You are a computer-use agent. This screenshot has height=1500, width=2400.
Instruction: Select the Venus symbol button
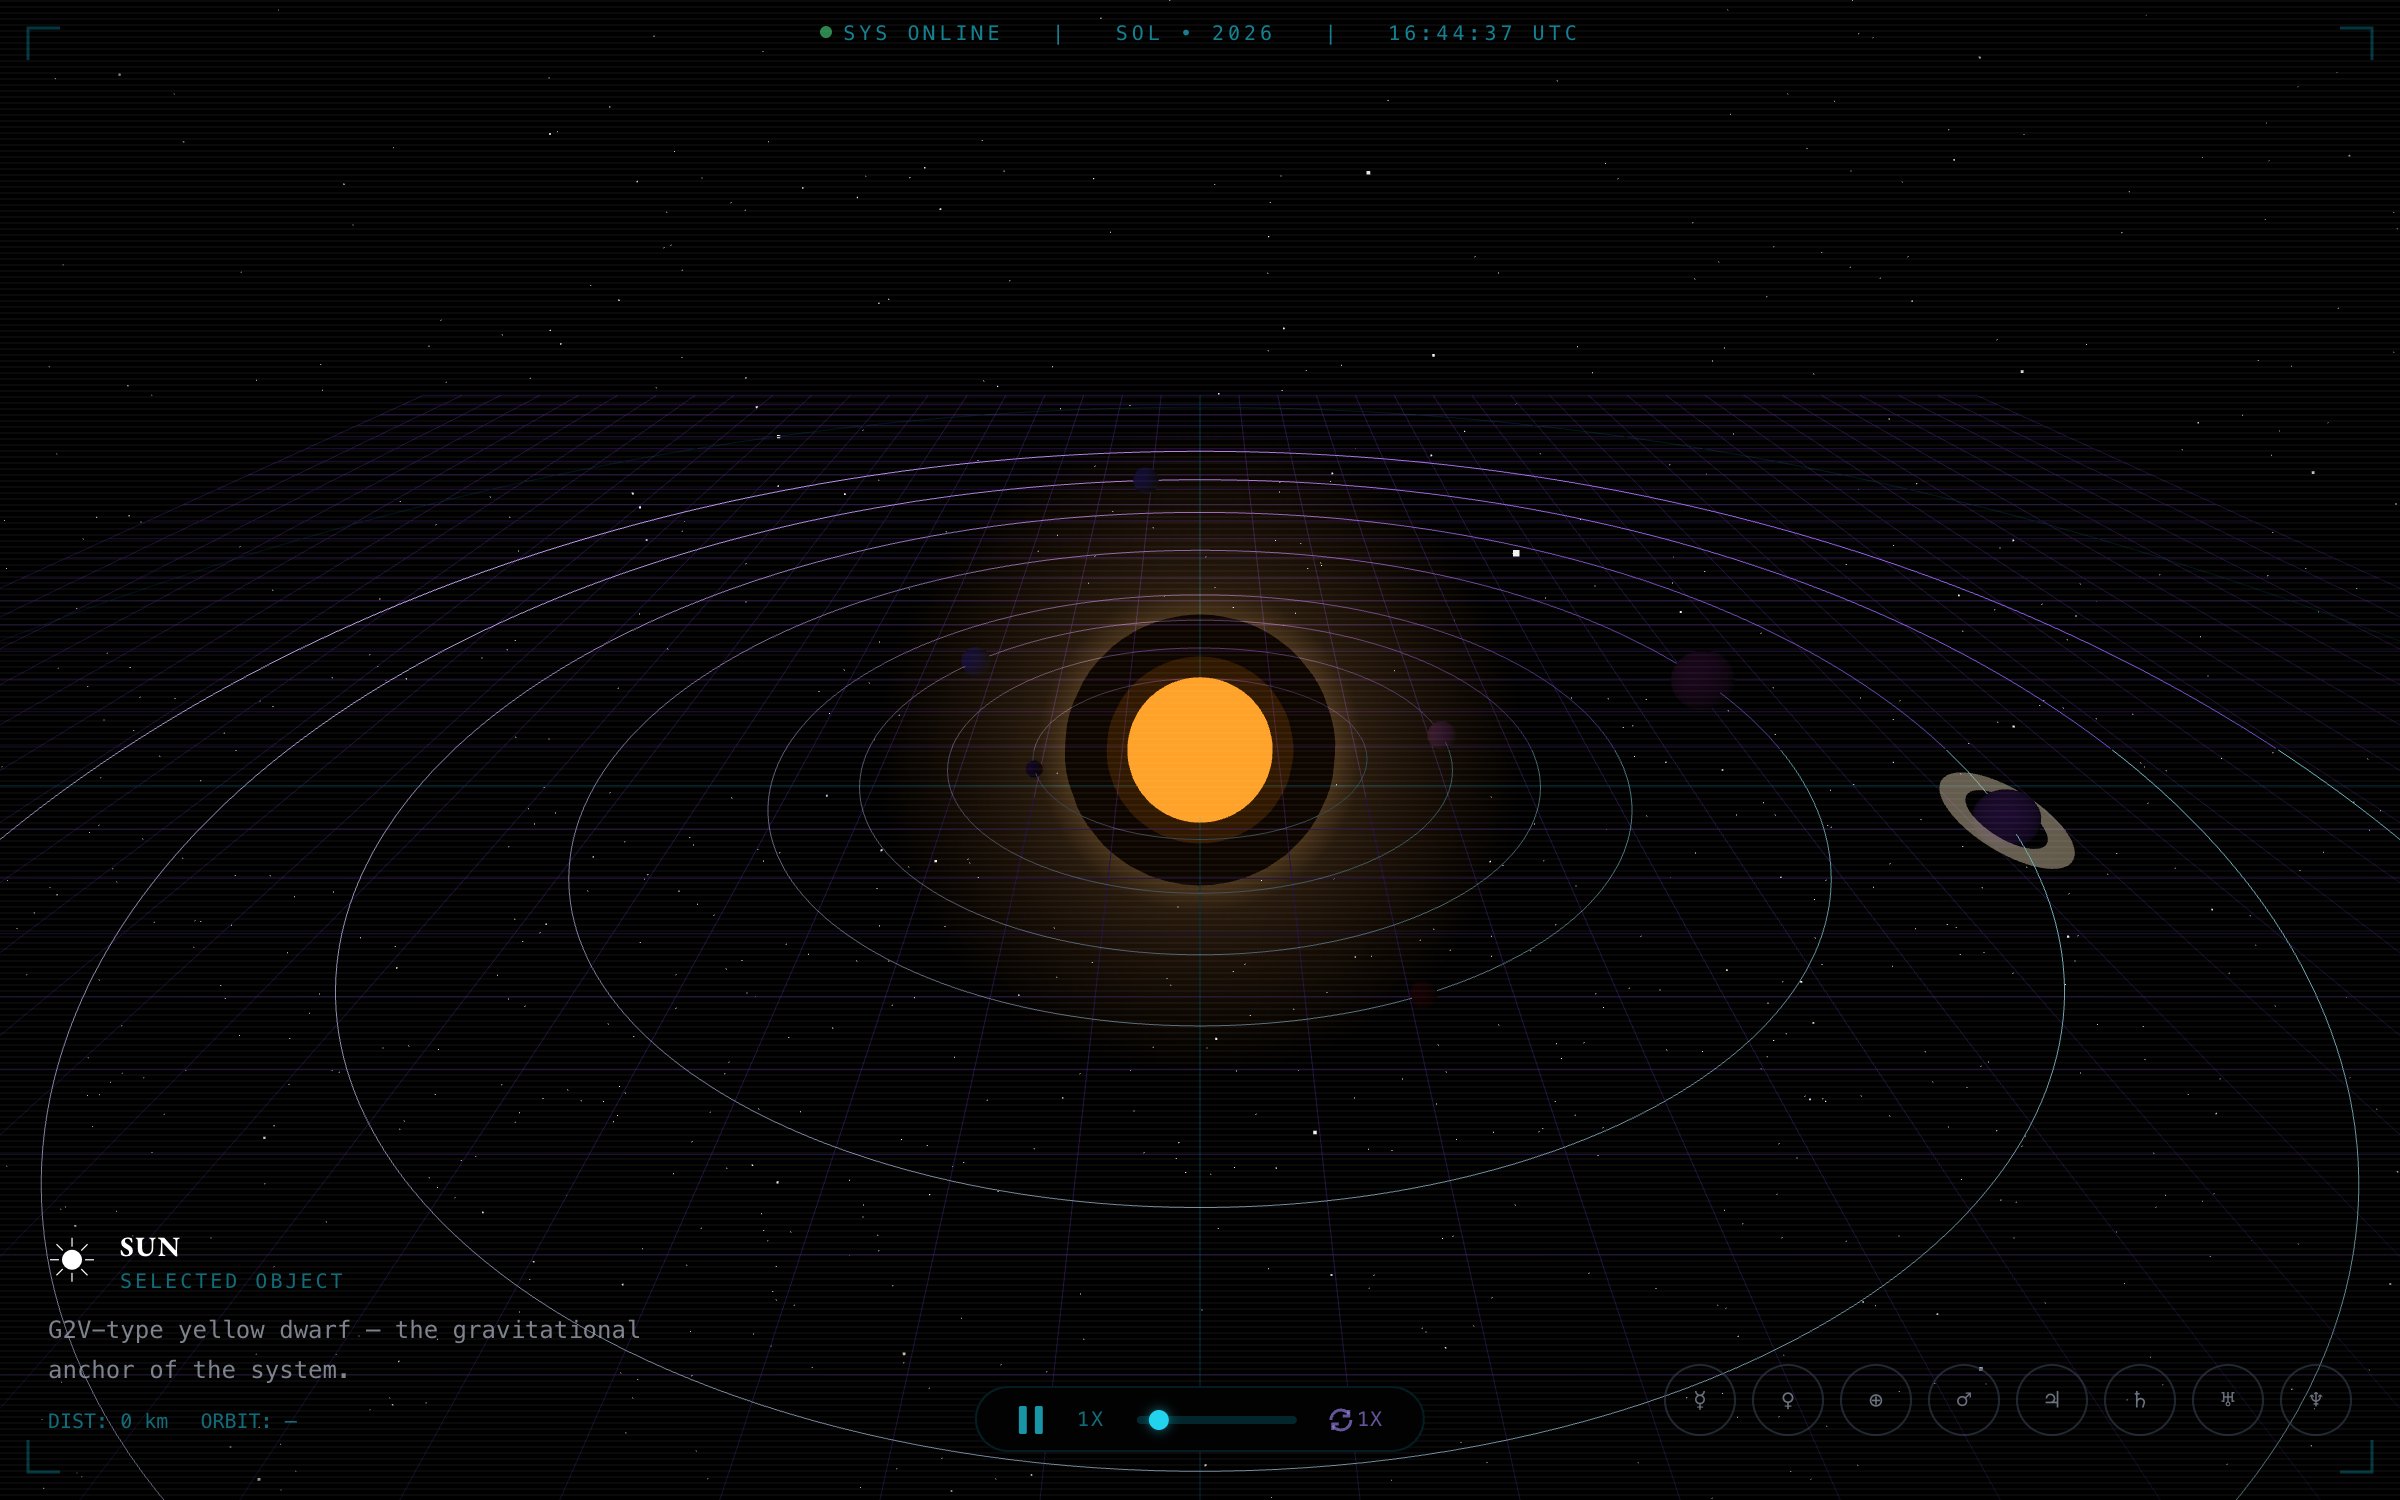coord(1787,1400)
